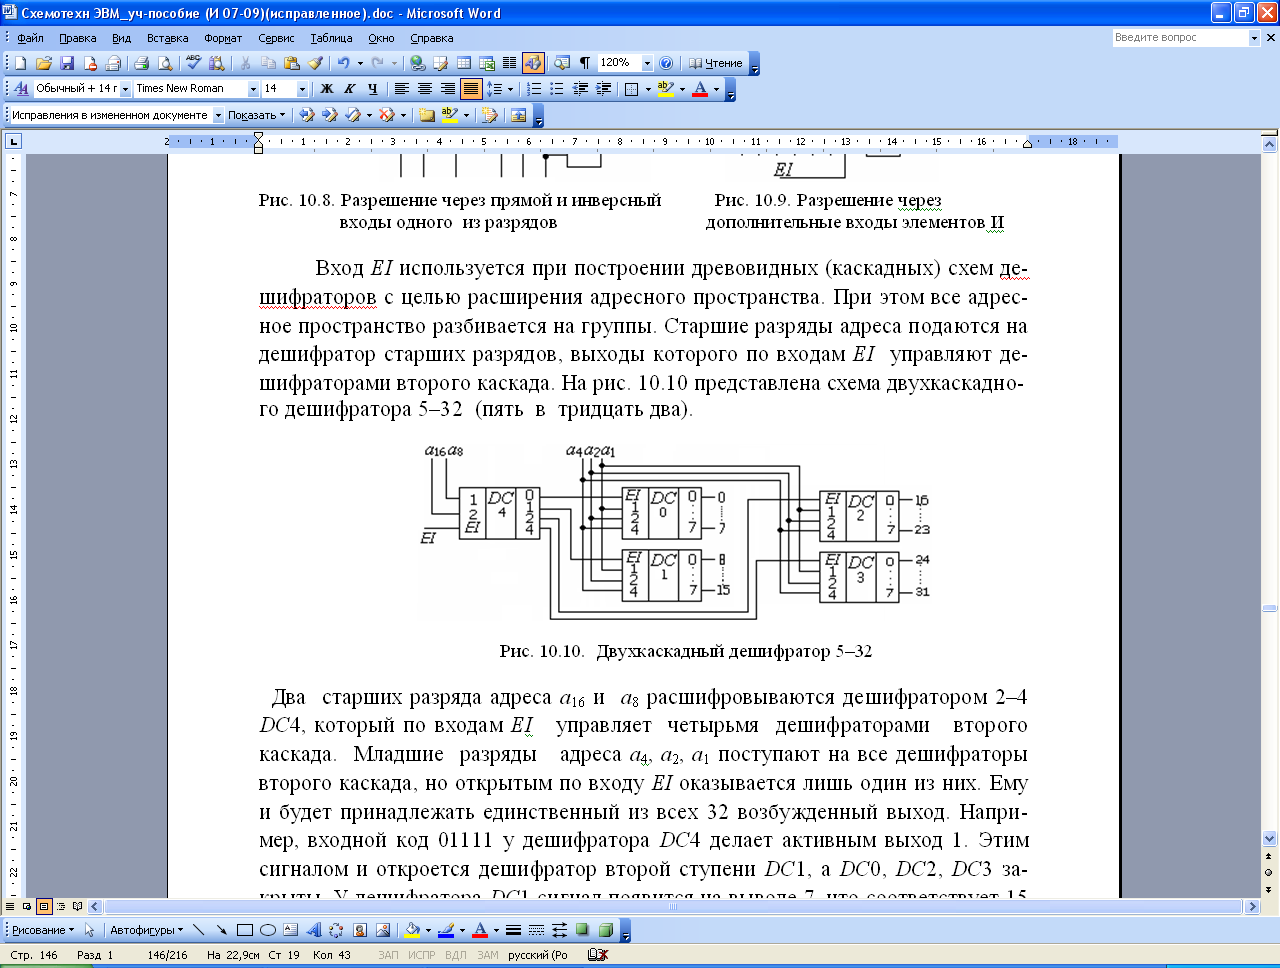Expand the line spacing dropdown arrow
Screen dimensions: 1280x968
[510, 89]
